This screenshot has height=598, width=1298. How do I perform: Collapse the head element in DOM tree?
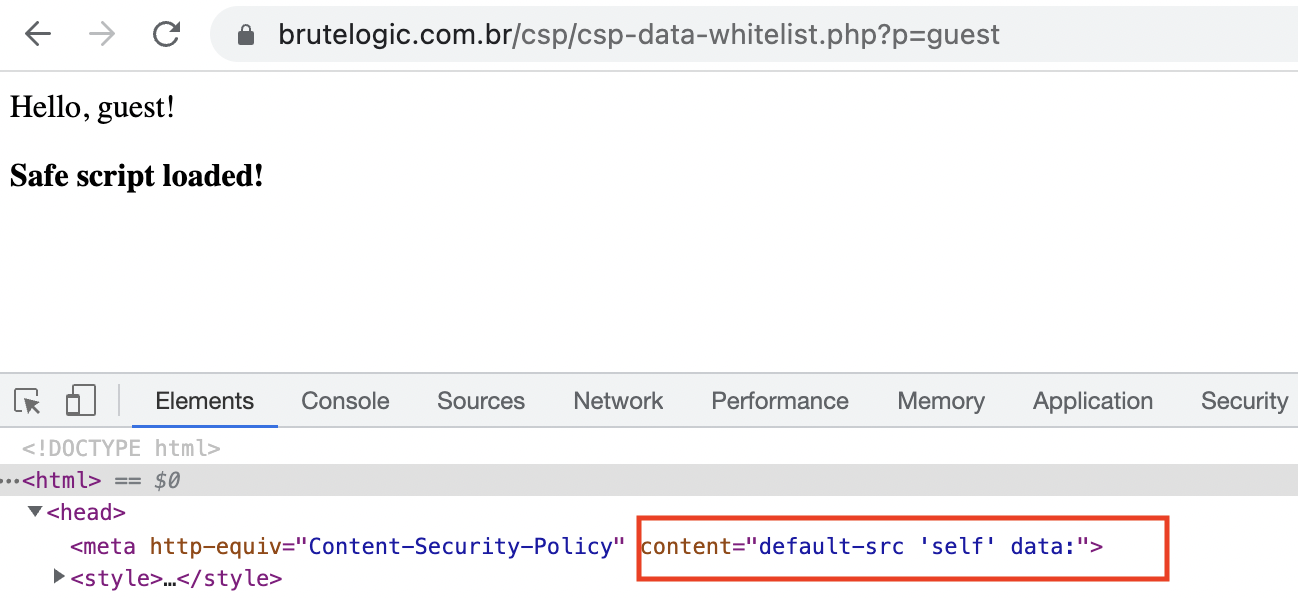(x=37, y=512)
